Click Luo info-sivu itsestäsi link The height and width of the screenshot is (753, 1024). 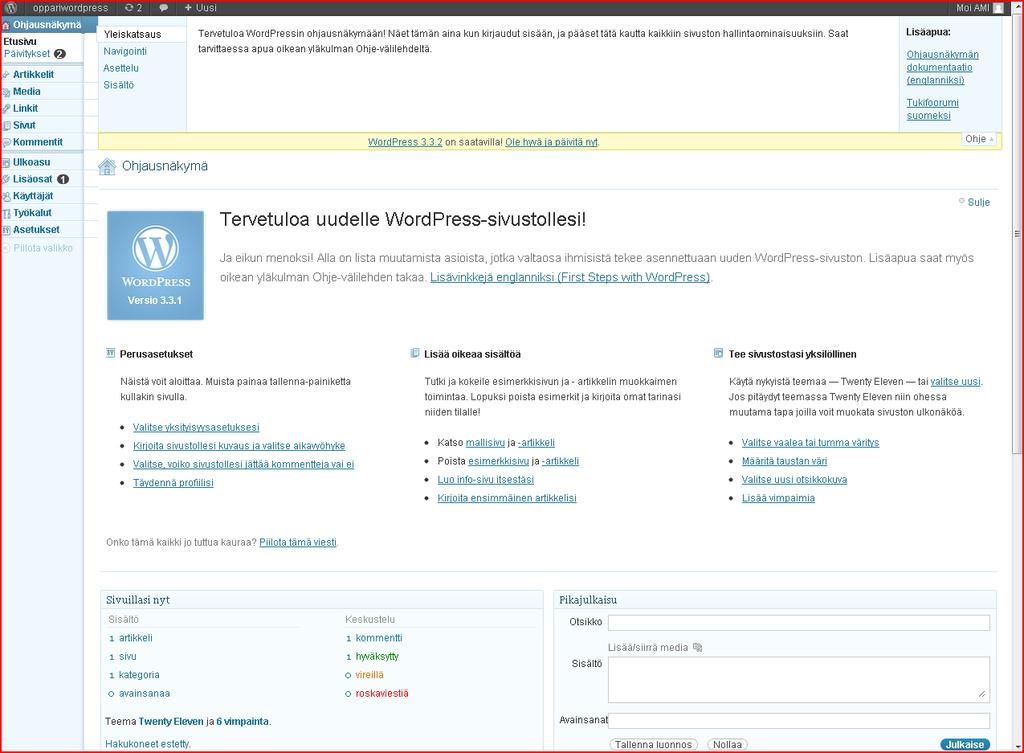tap(485, 479)
